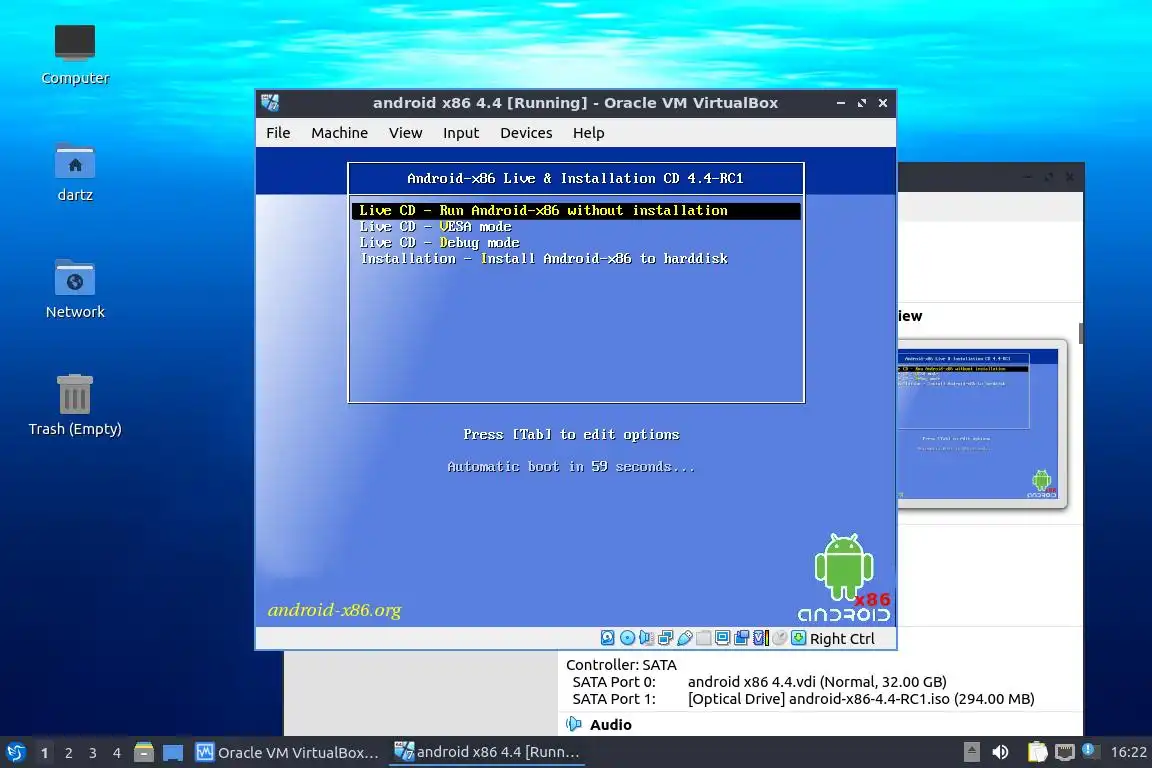
Task: Click the show desktop taskbar icon
Action: pos(173,753)
